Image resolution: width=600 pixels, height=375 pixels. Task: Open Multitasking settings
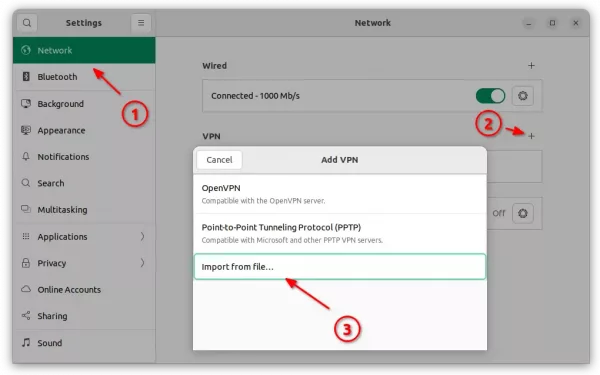click(x=84, y=209)
